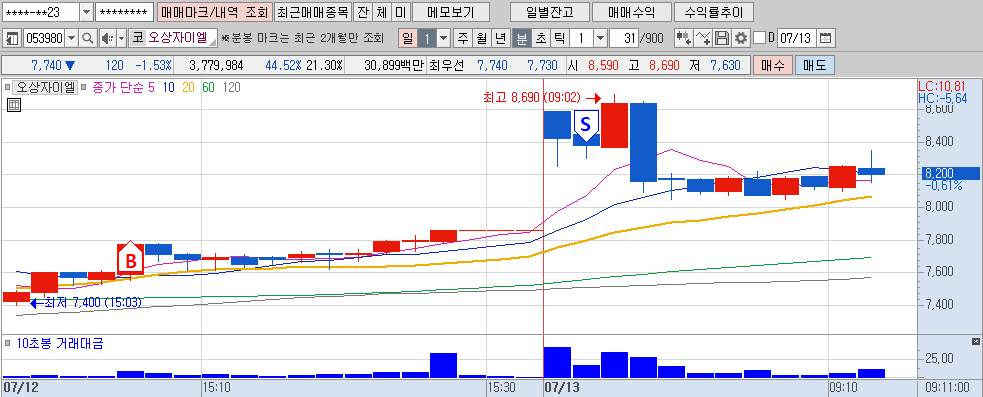Expand the account number dropdown

87,12
